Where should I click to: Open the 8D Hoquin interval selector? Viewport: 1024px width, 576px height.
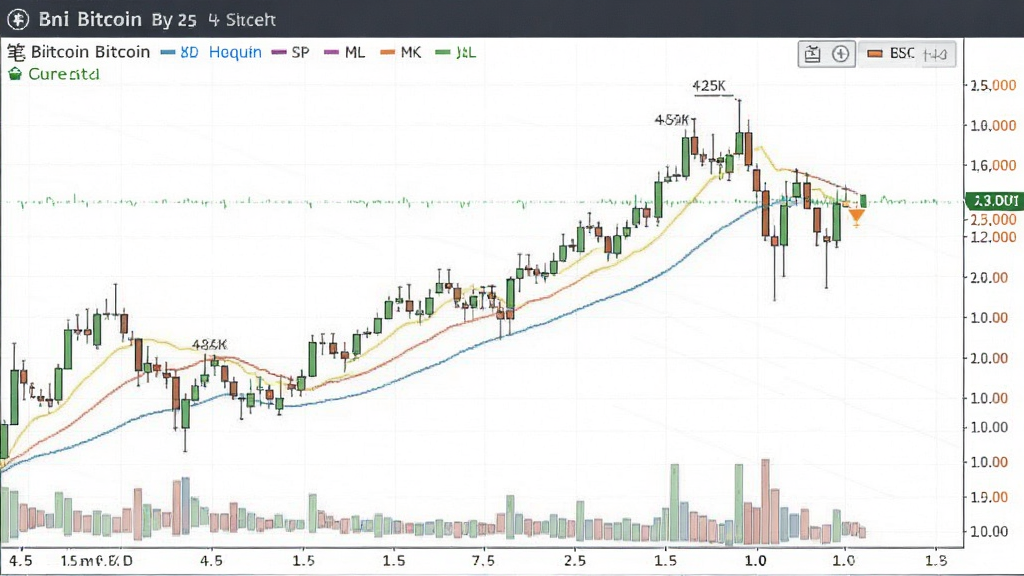(211, 52)
